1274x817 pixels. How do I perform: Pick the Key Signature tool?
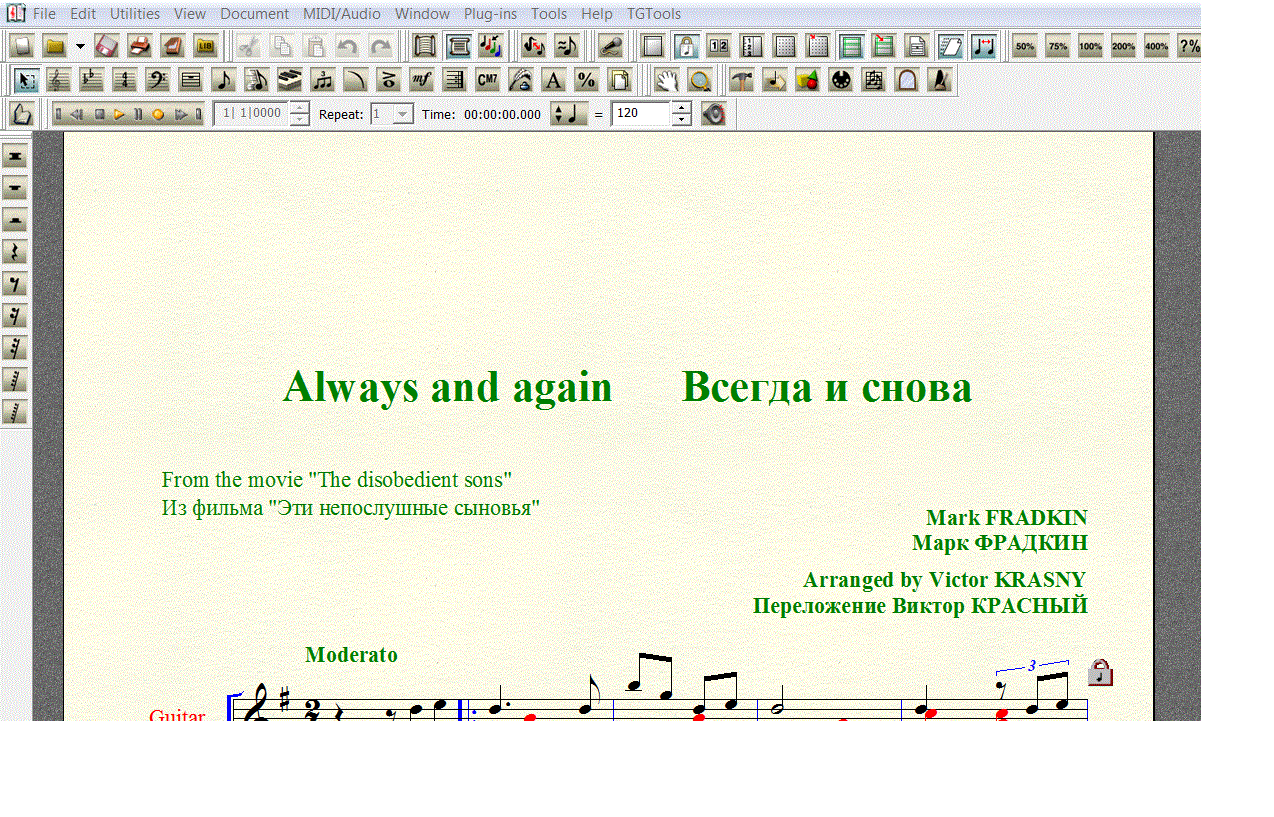point(91,80)
